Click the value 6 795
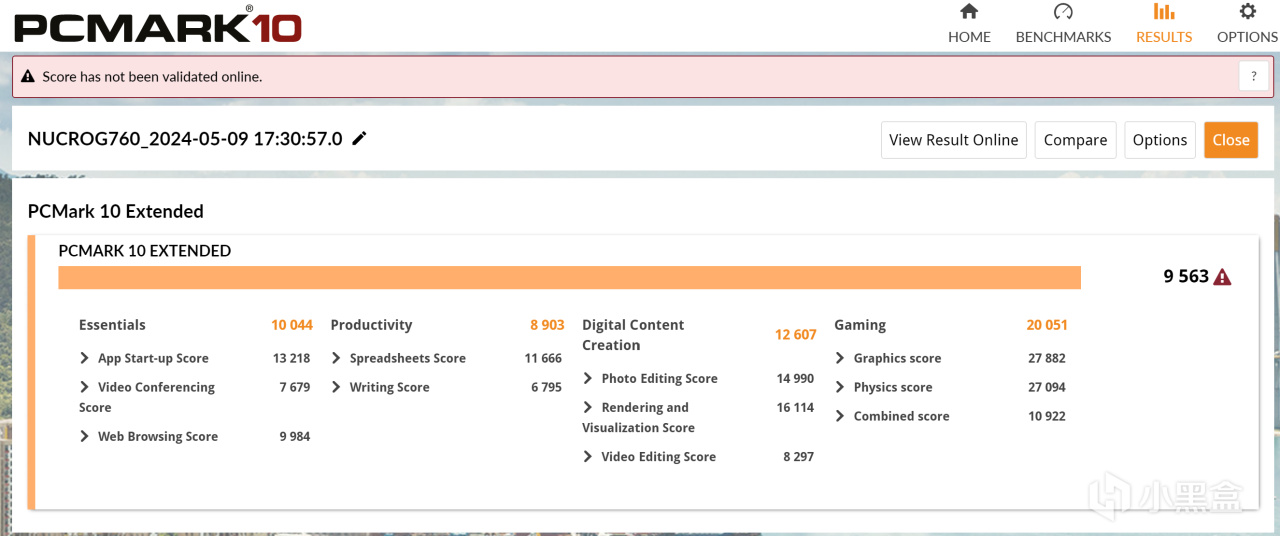This screenshot has width=1280, height=536. (547, 387)
